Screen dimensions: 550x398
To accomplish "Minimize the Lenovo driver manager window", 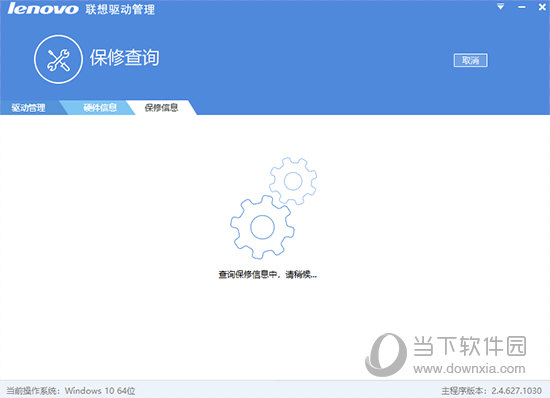I will pos(522,7).
